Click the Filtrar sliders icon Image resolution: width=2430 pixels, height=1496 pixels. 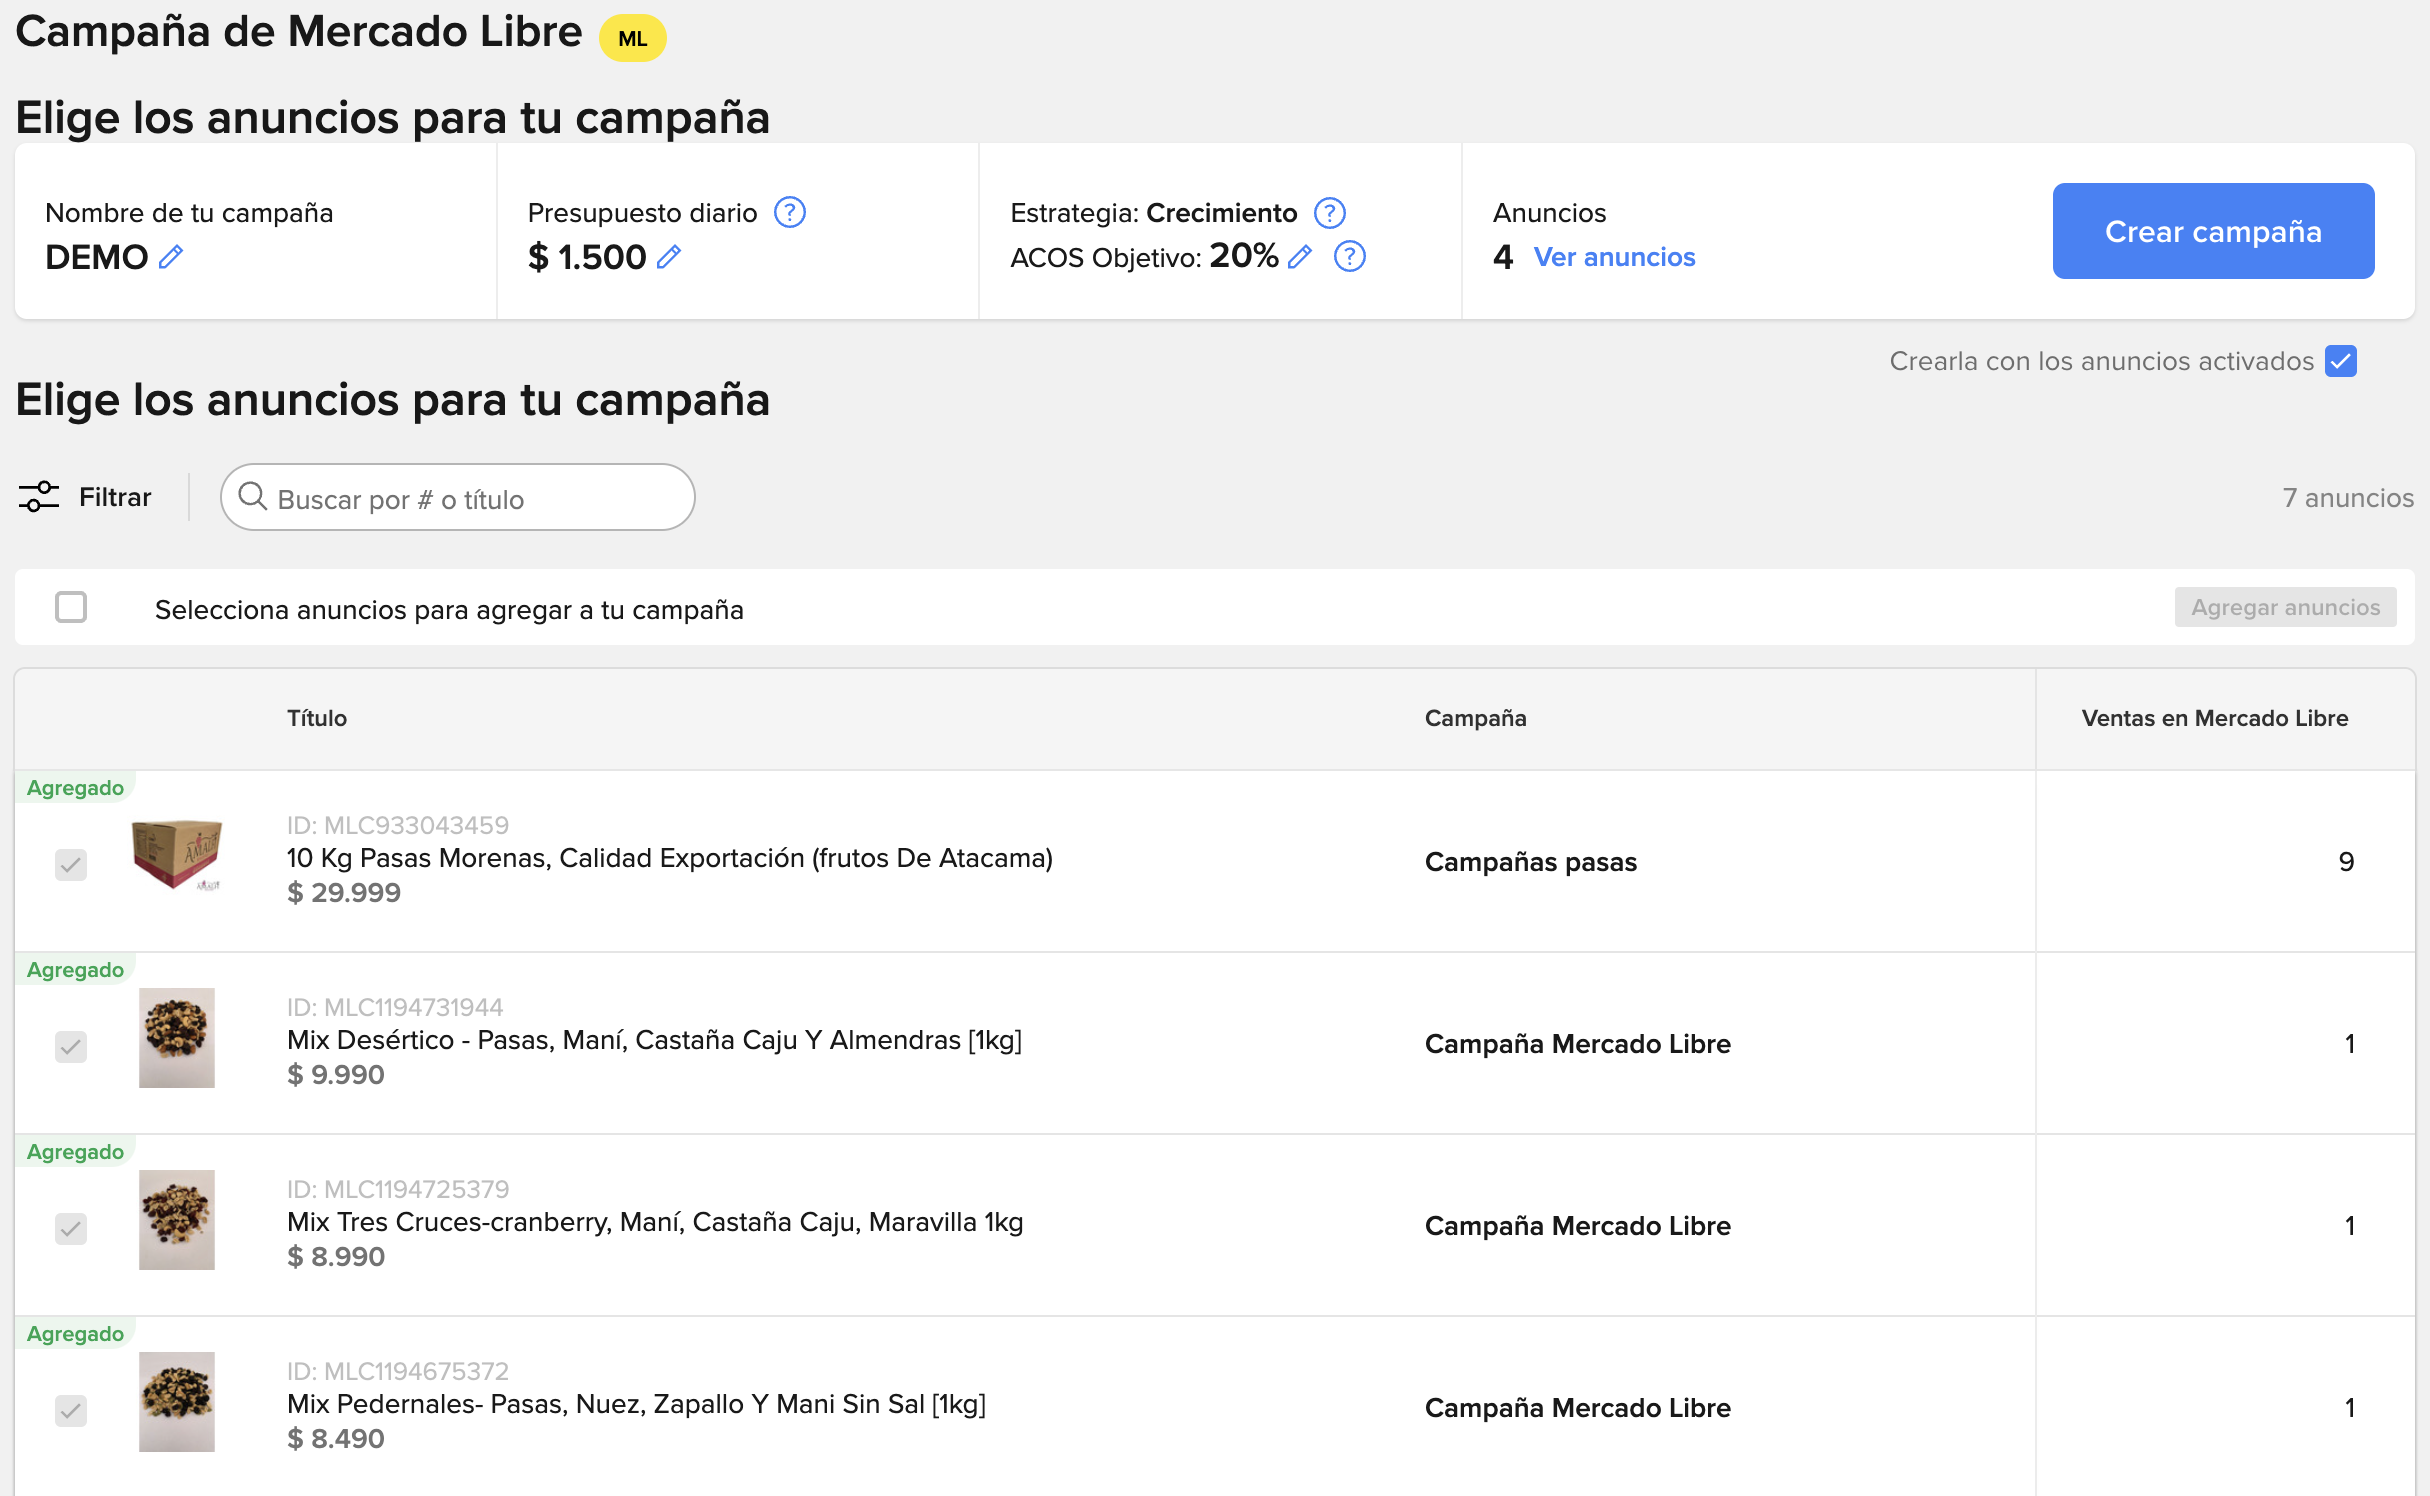click(39, 497)
